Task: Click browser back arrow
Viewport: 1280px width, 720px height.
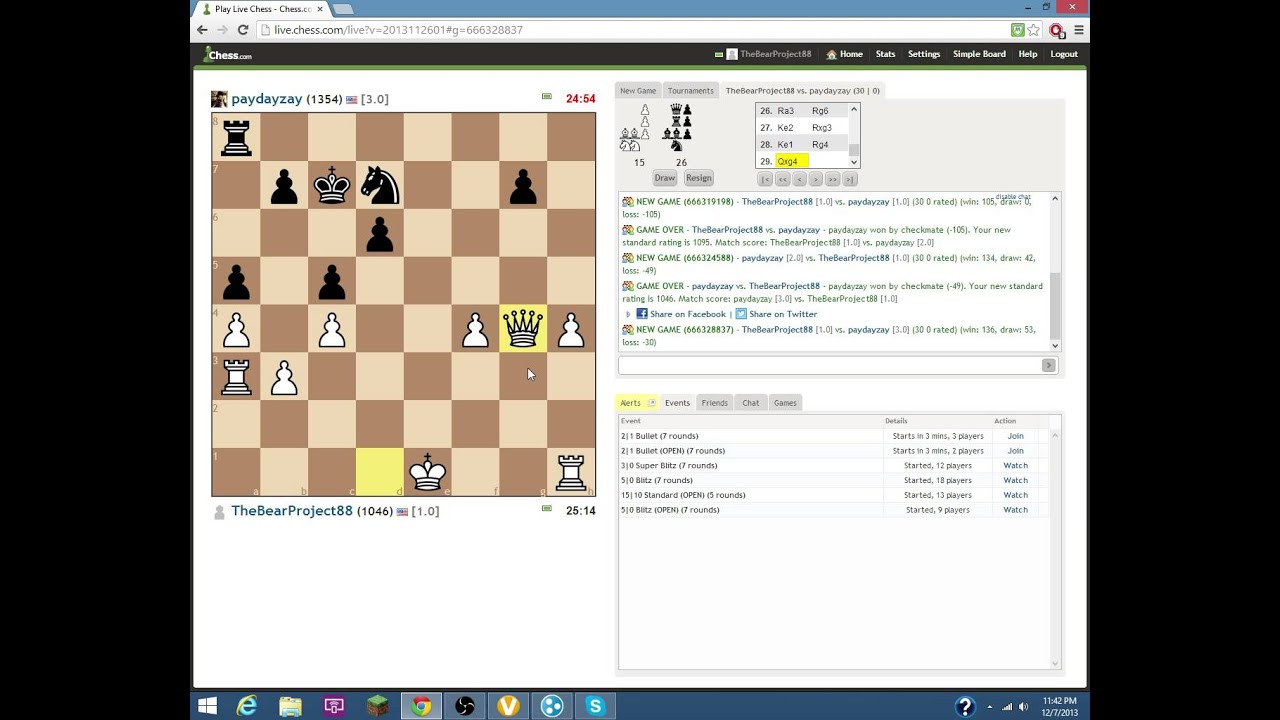Action: pyautogui.click(x=202, y=30)
